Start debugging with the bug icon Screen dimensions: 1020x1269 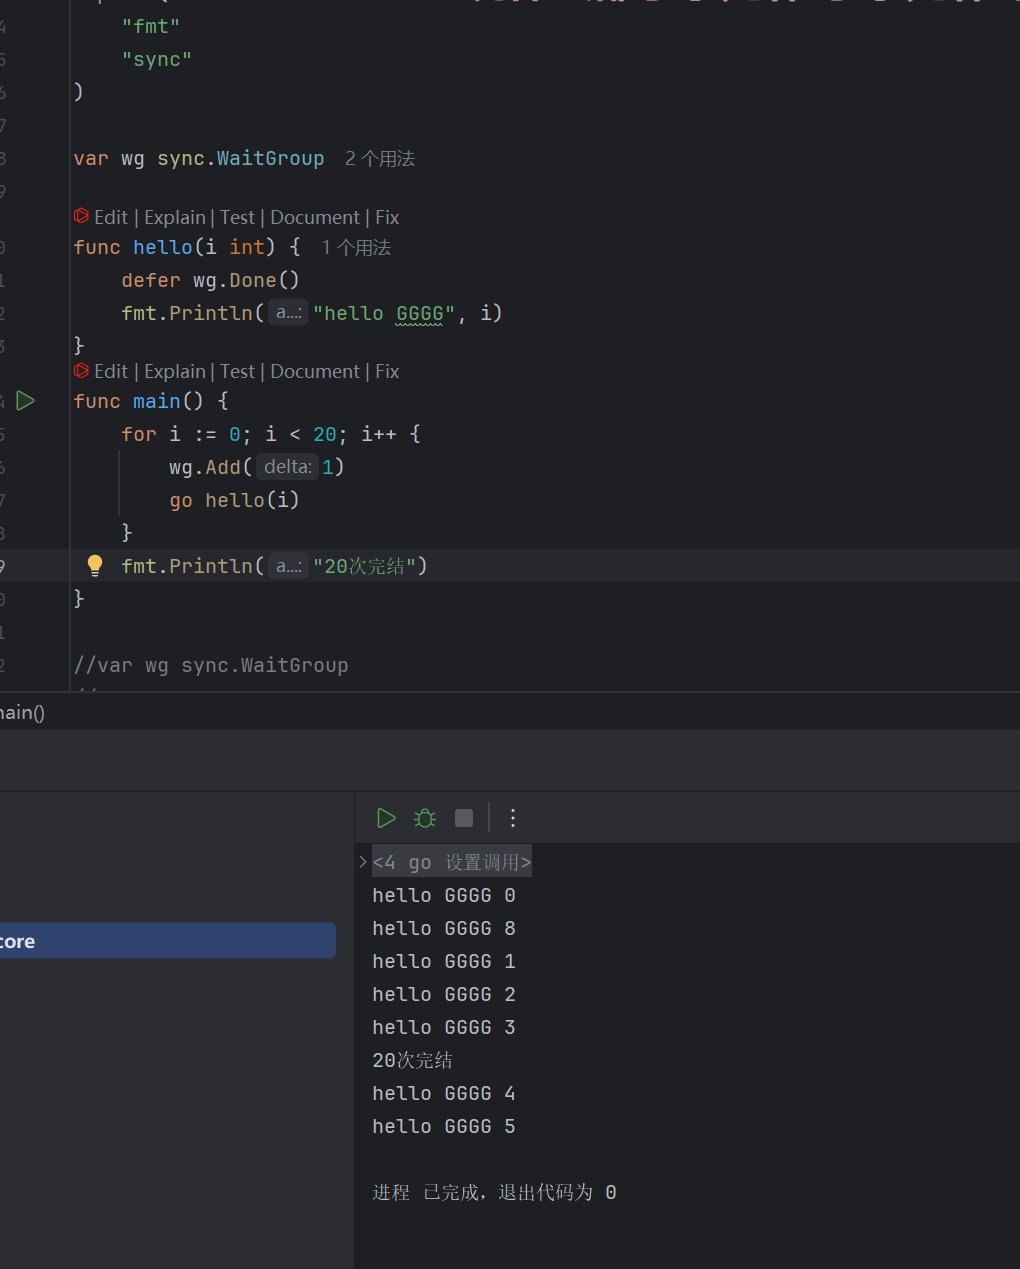coord(425,818)
